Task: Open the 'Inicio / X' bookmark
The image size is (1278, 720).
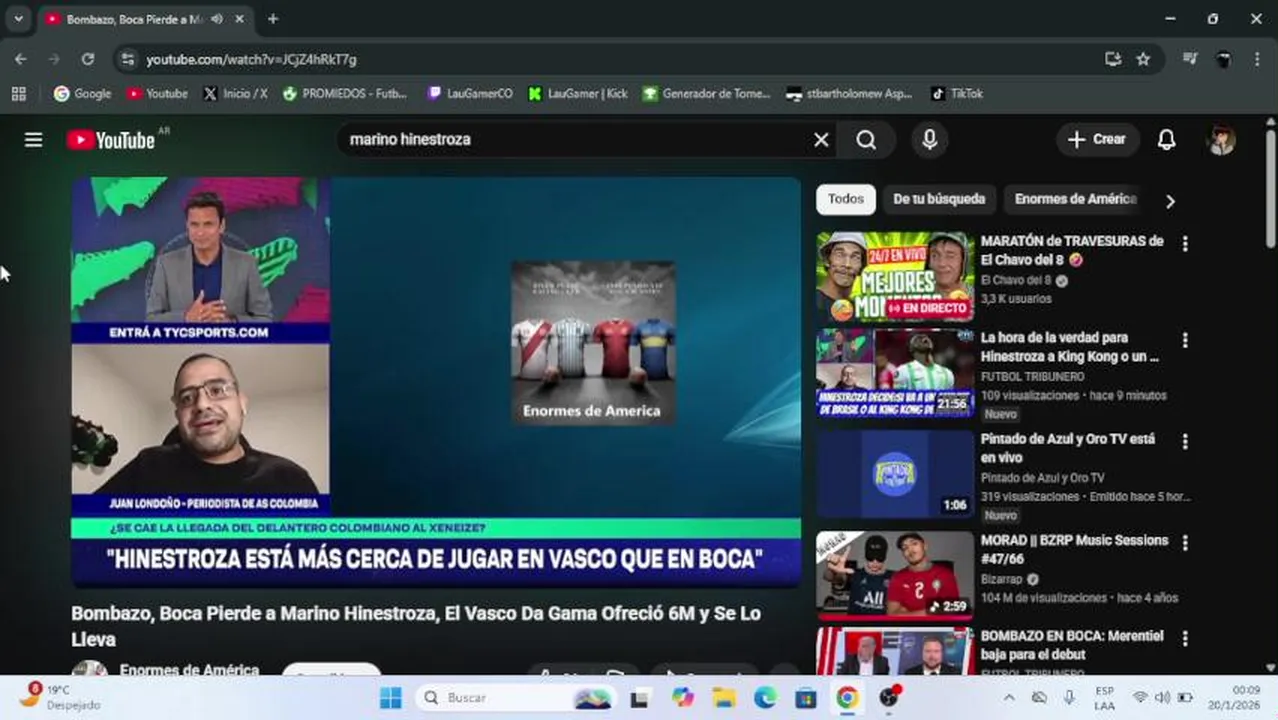Action: [x=235, y=94]
